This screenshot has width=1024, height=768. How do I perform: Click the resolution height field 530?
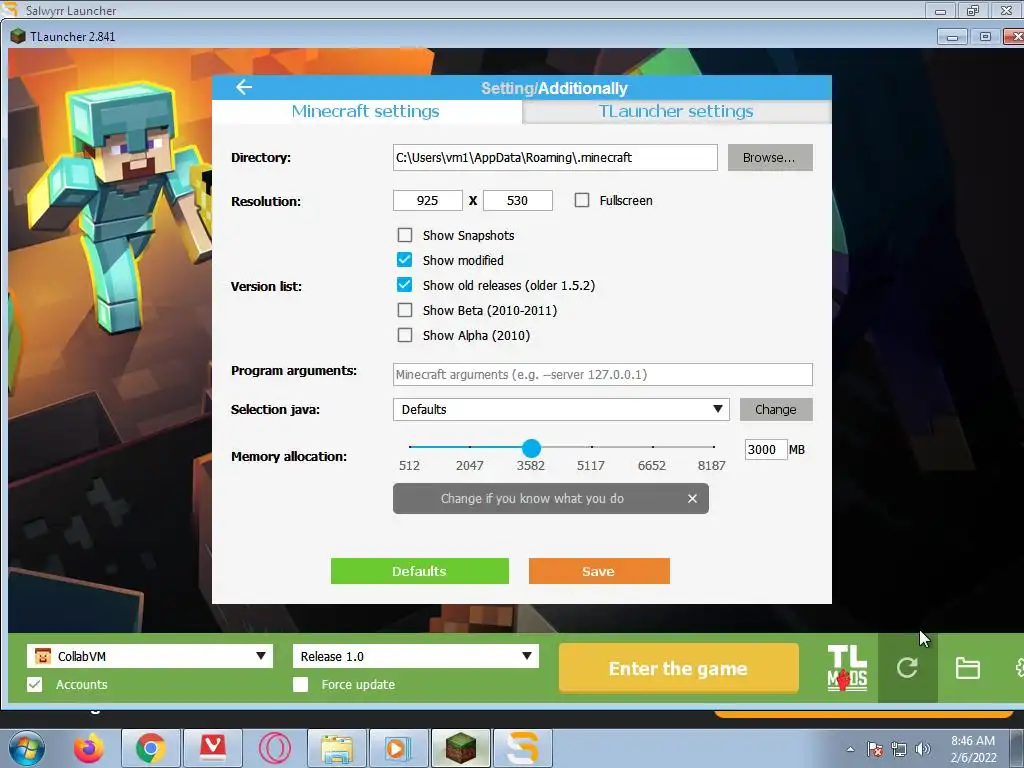pyautogui.click(x=518, y=200)
